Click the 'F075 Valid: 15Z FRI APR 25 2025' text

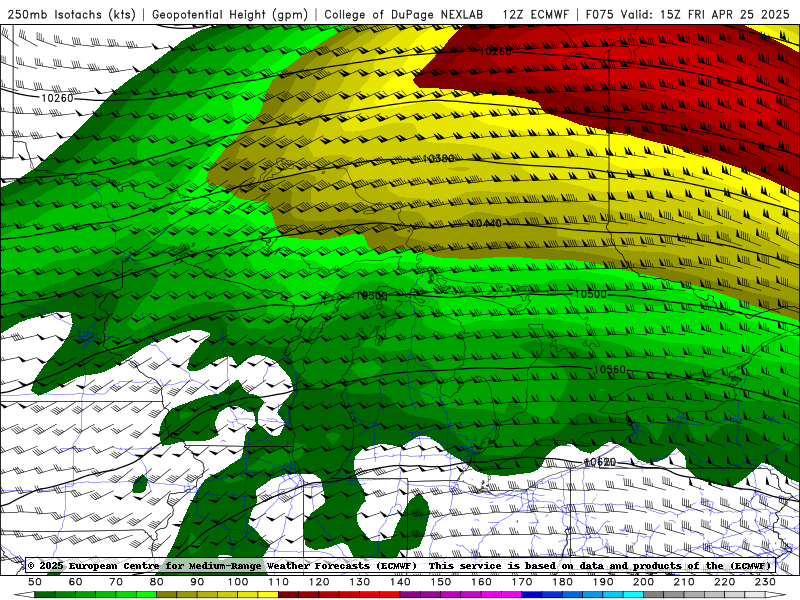click(x=687, y=14)
